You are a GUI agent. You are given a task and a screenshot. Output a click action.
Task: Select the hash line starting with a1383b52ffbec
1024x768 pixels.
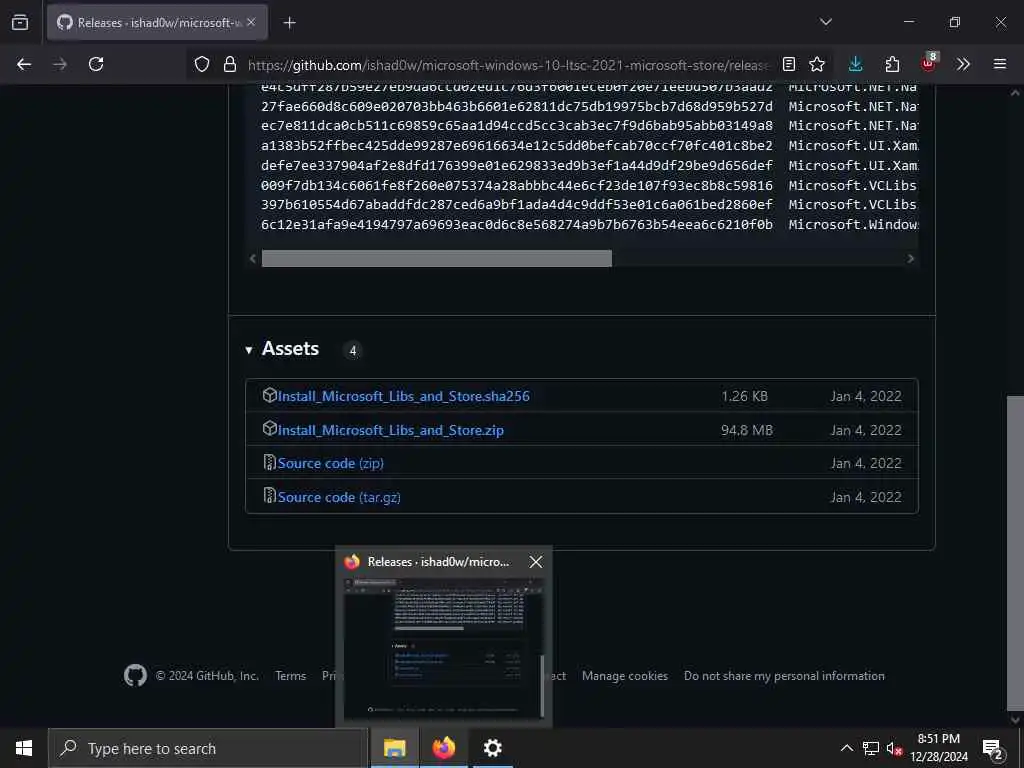[517, 146]
